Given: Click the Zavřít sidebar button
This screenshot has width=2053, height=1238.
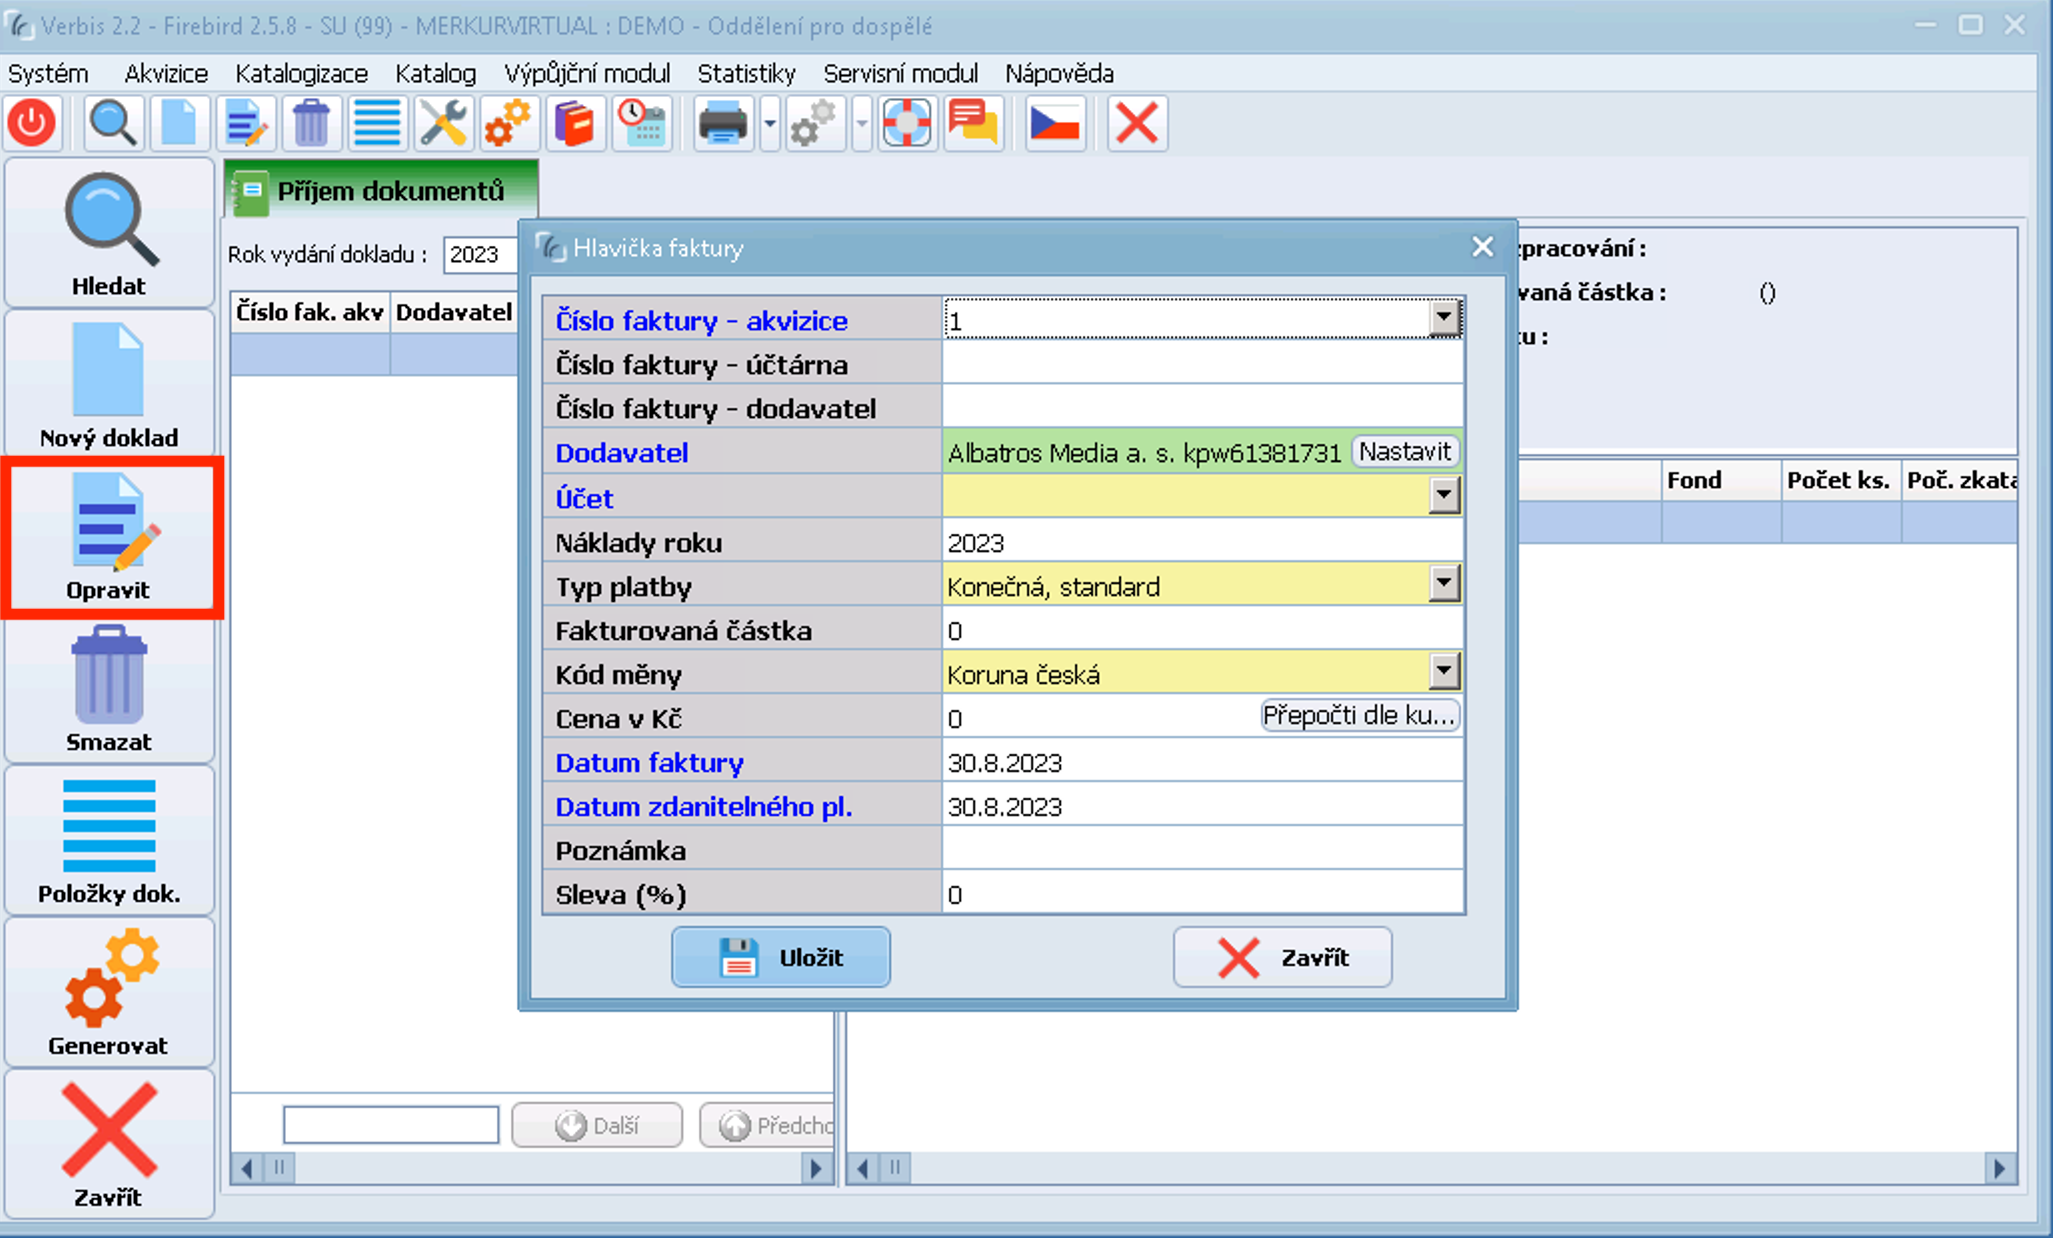Looking at the screenshot, I should (109, 1145).
